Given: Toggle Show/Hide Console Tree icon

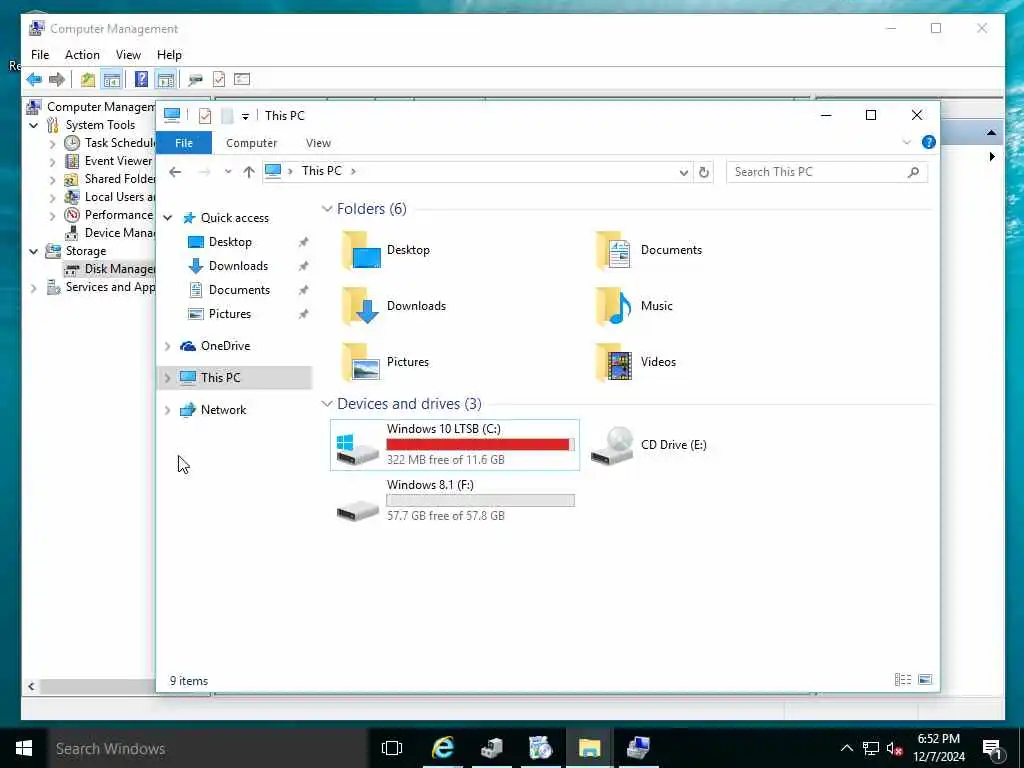Looking at the screenshot, I should tap(112, 80).
